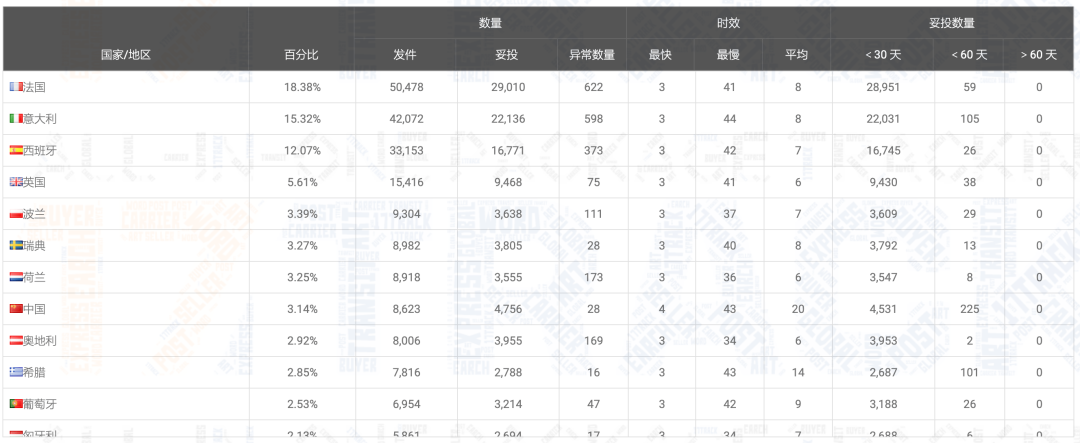Sort by 最快 column header

point(661,55)
